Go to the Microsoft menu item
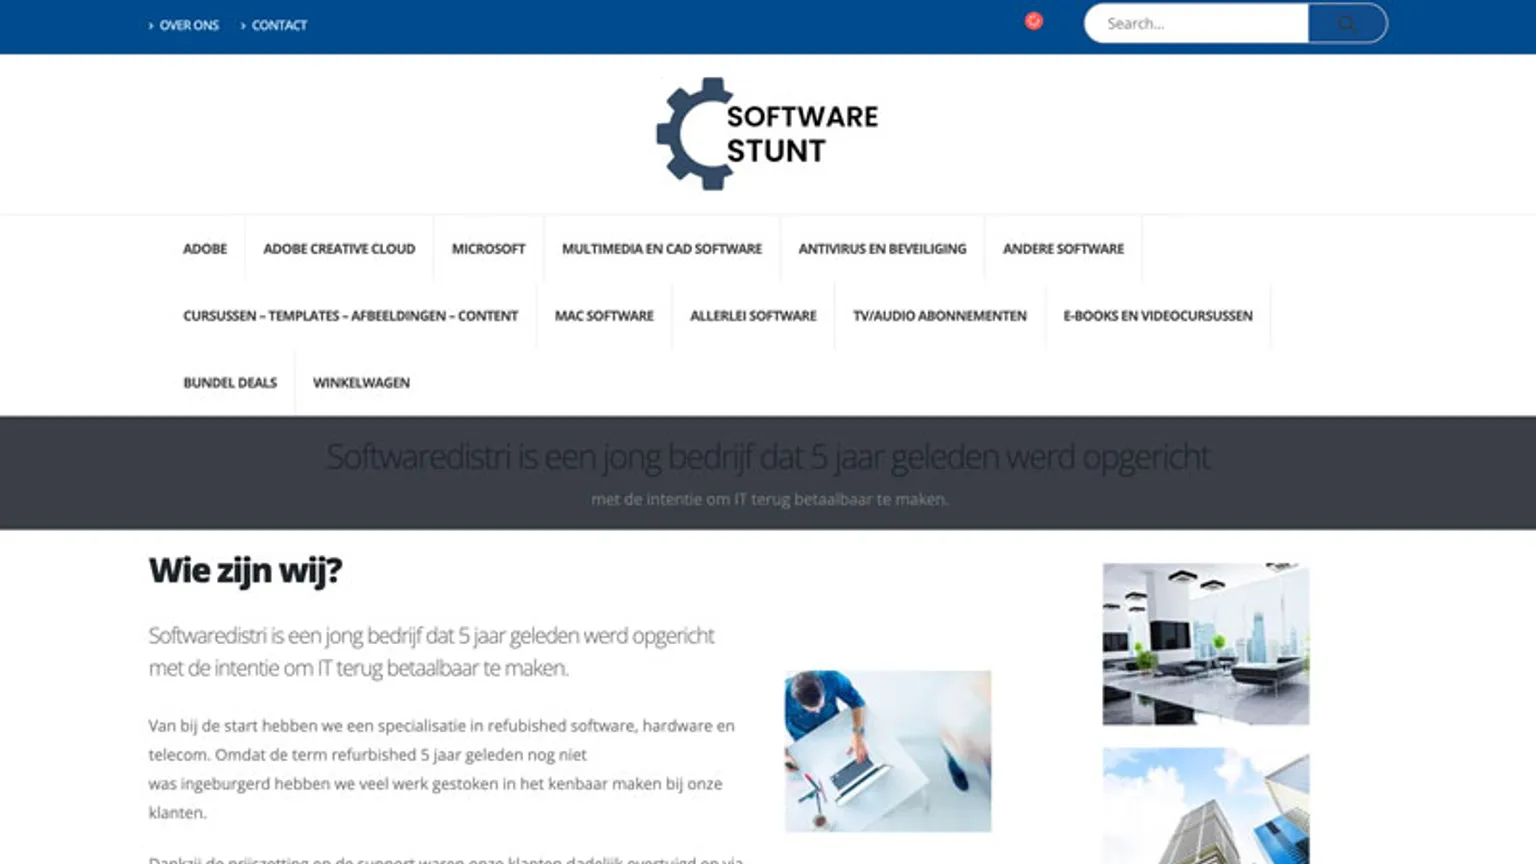The width and height of the screenshot is (1536, 864). pos(488,249)
